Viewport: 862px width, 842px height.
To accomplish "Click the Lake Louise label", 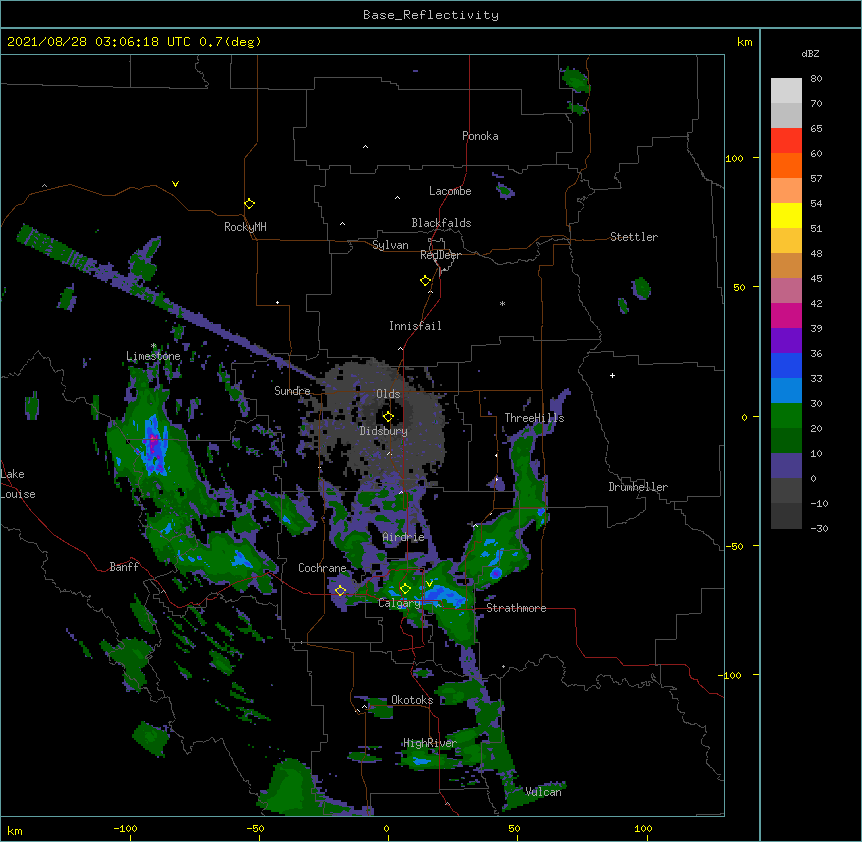I will pyautogui.click(x=18, y=484).
